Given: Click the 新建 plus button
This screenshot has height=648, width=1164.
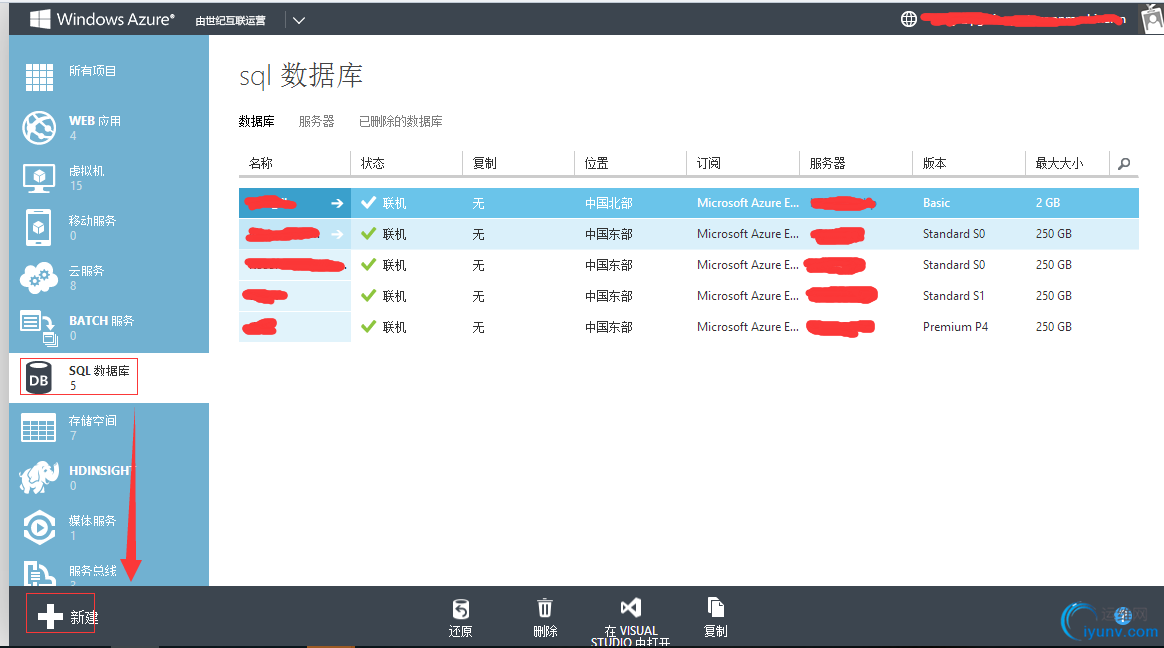Looking at the screenshot, I should 61,613.
